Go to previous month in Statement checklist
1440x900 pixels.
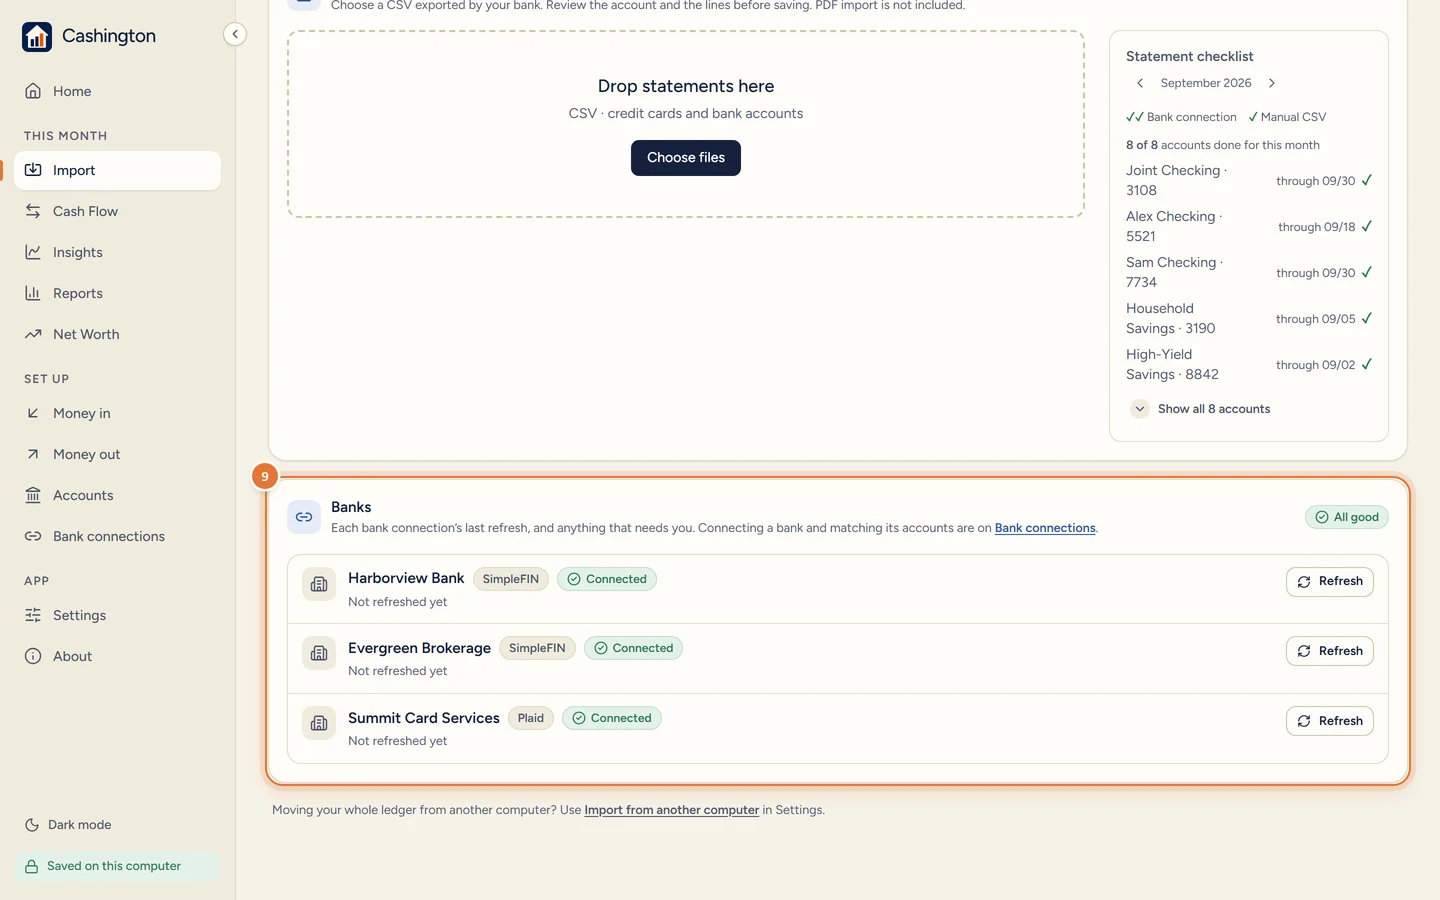tap(1140, 83)
